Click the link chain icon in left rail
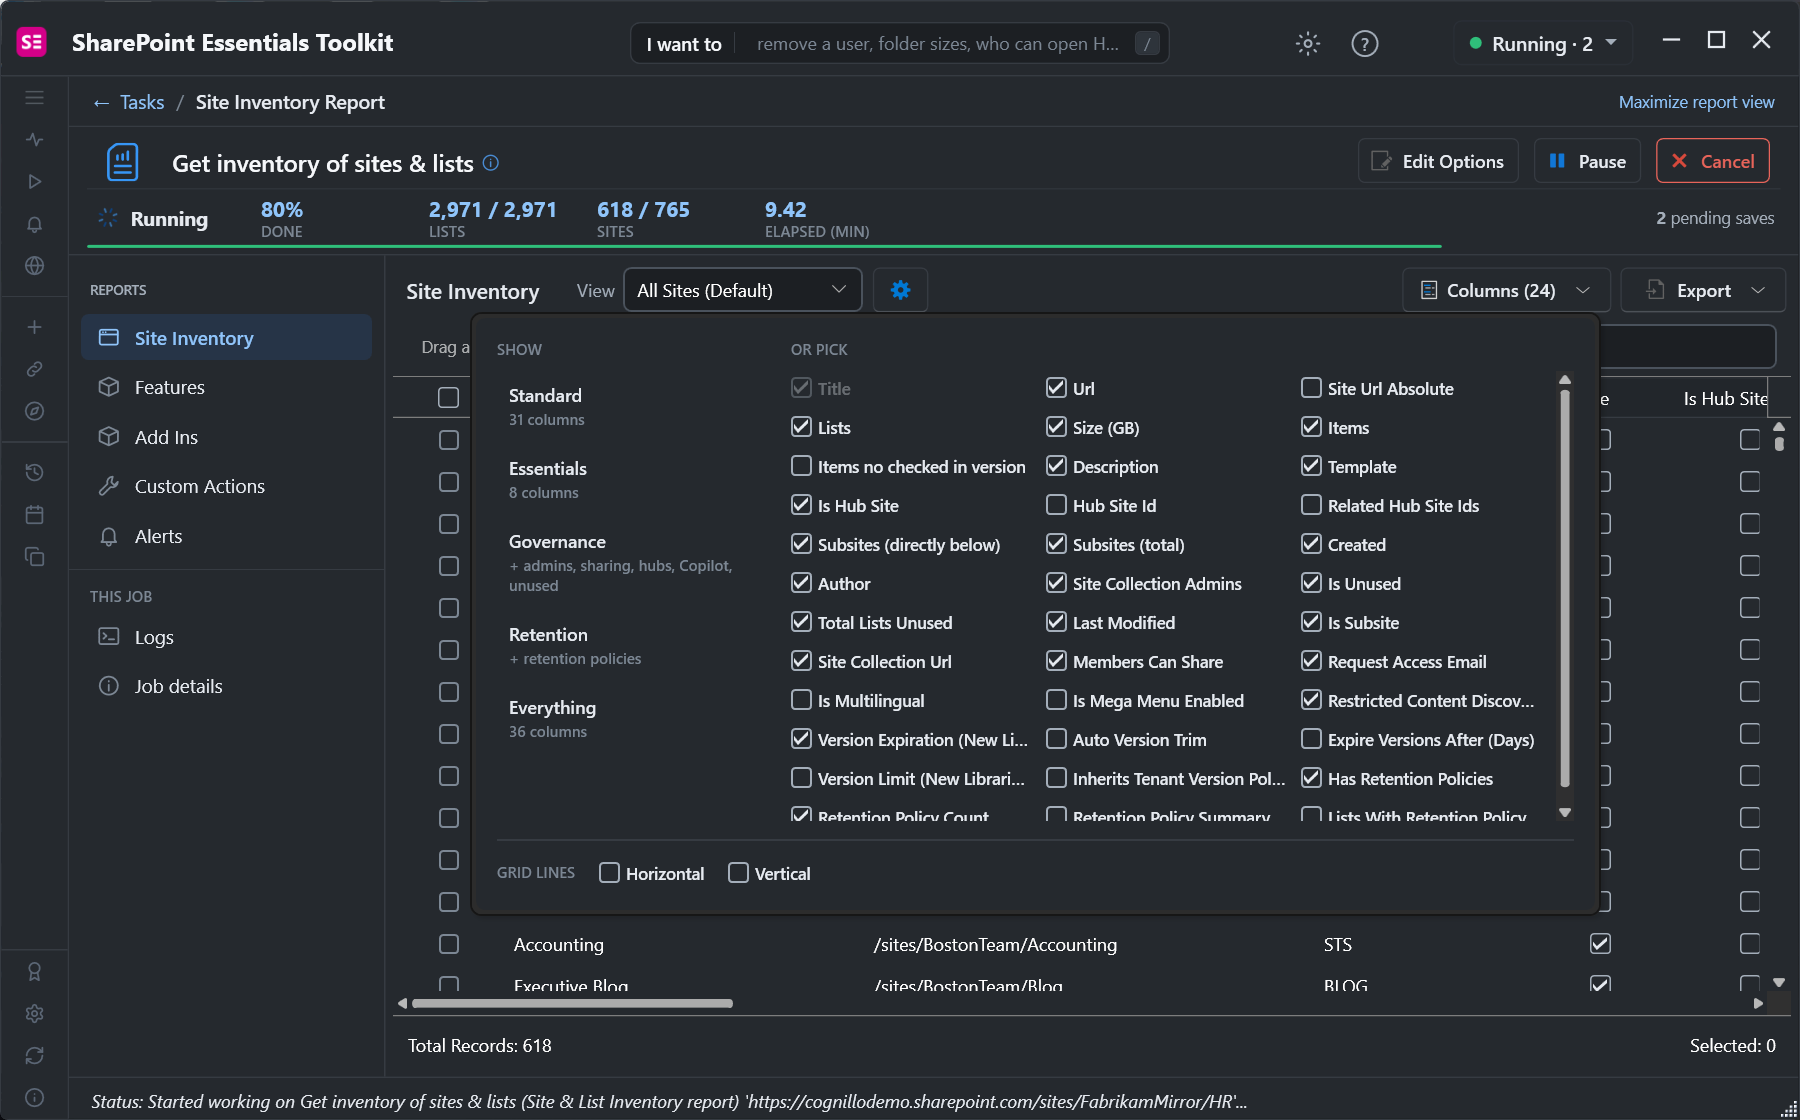 pyautogui.click(x=34, y=369)
